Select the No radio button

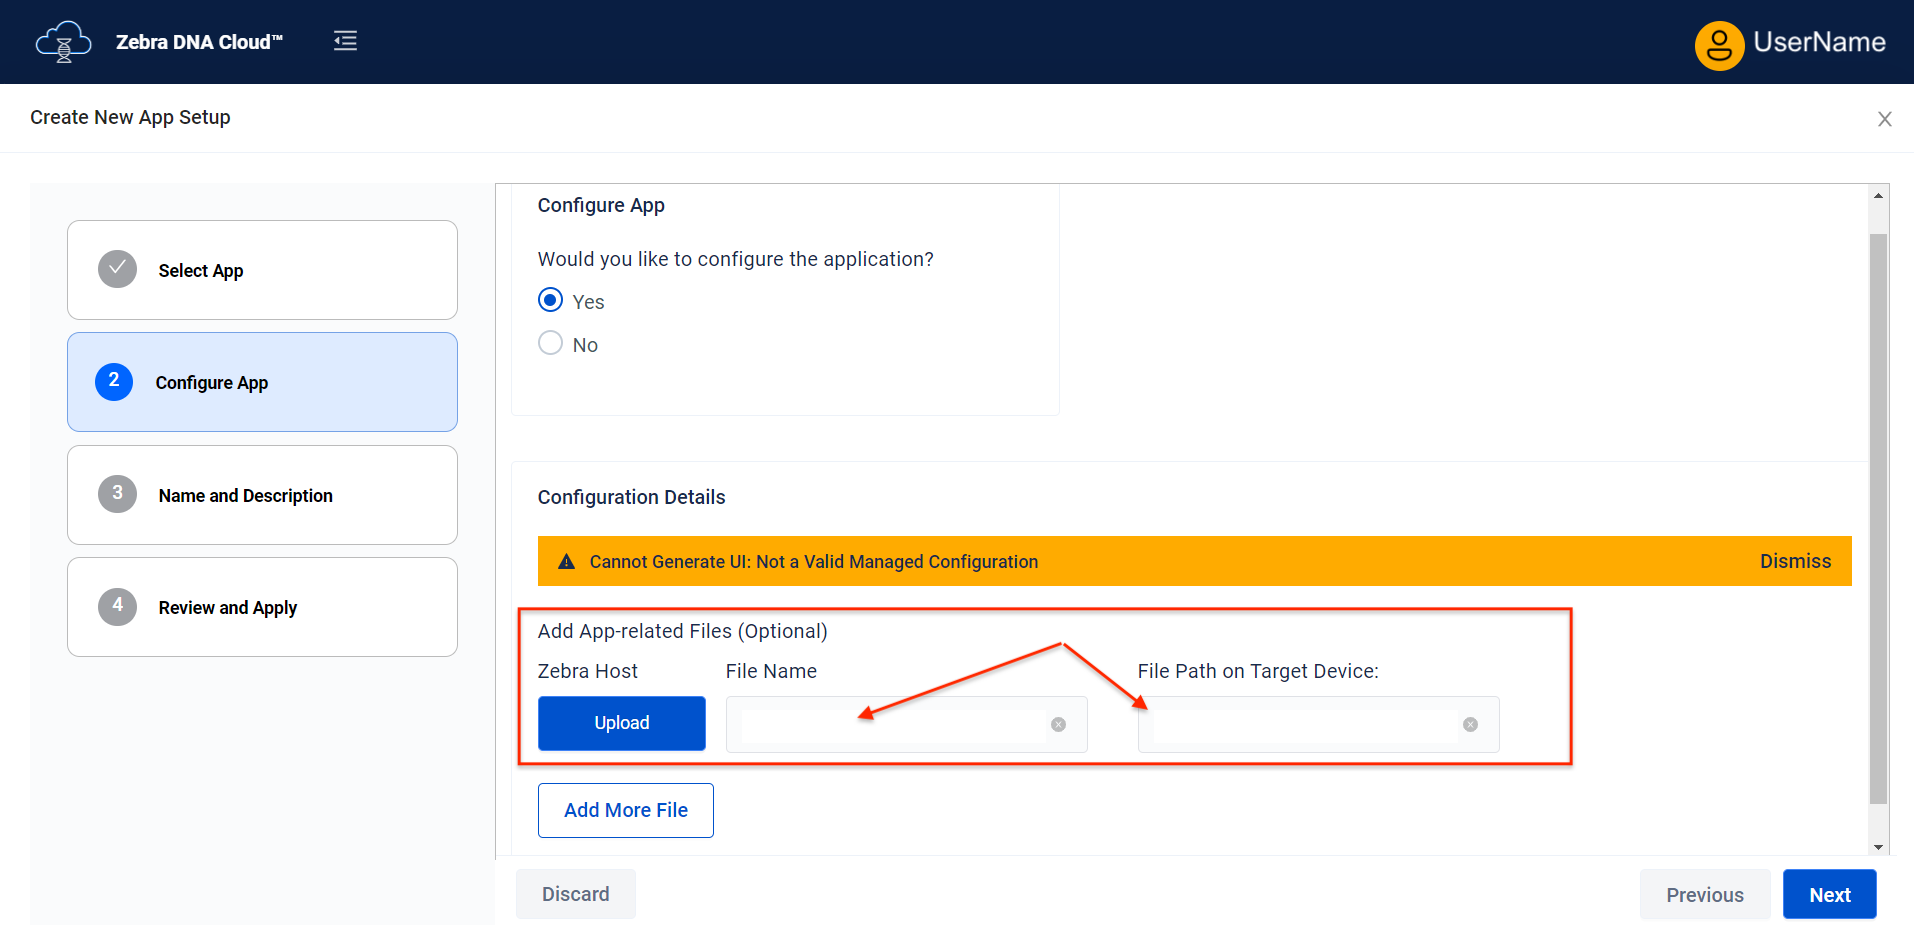tap(550, 343)
